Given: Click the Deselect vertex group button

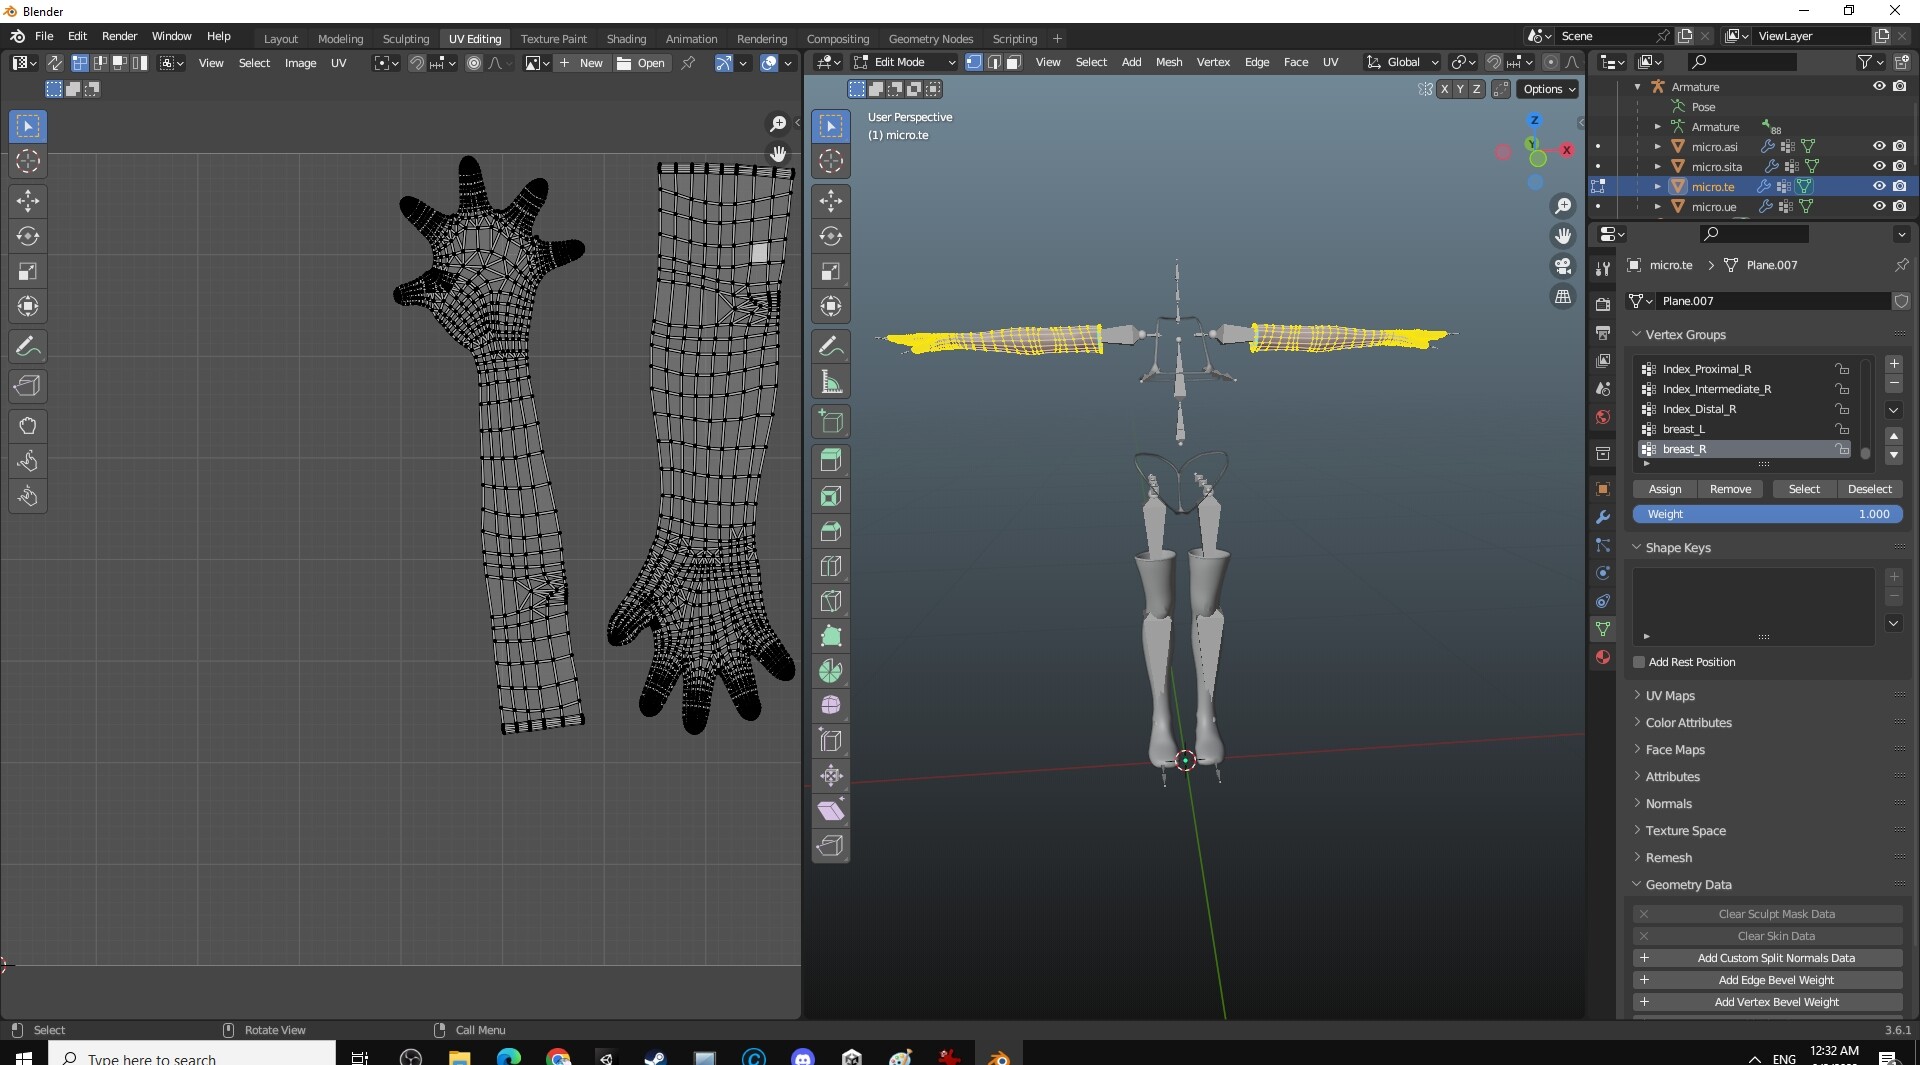Looking at the screenshot, I should [x=1869, y=489].
